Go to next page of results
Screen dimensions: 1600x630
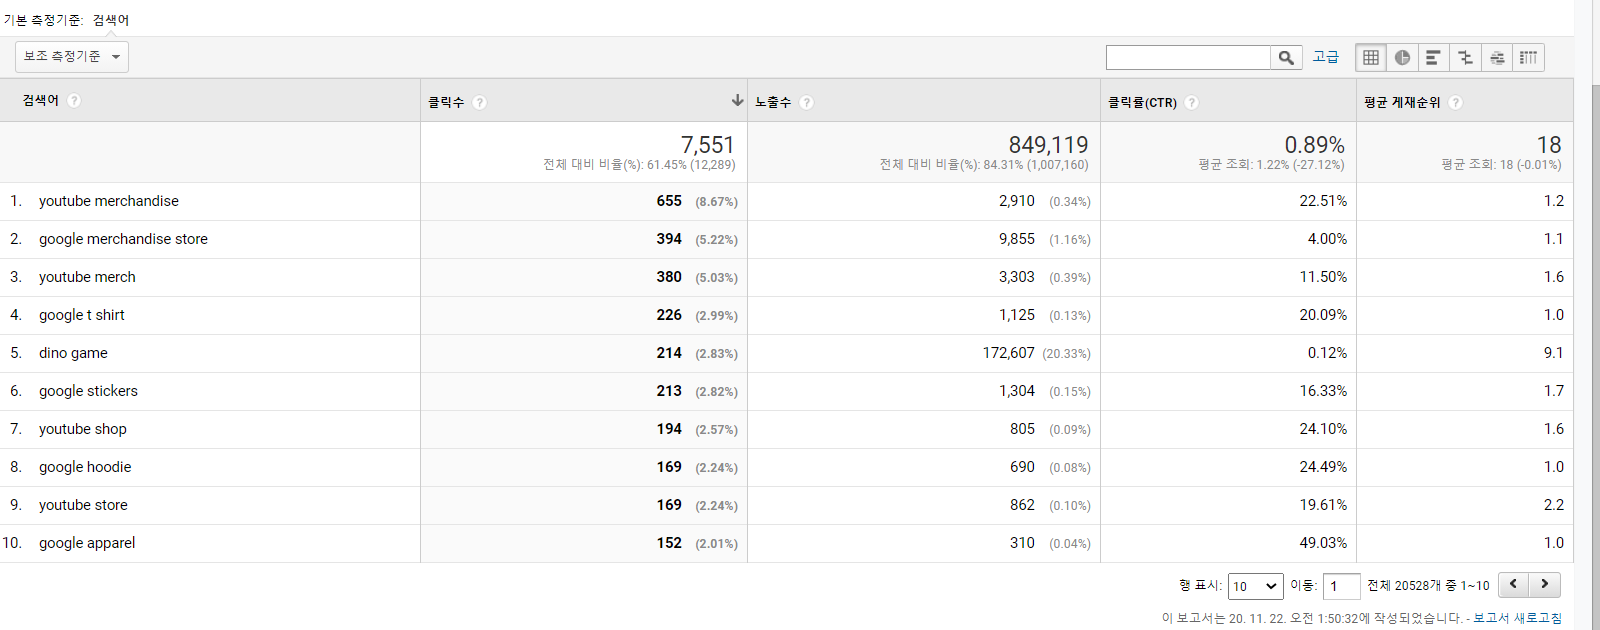pos(1545,584)
